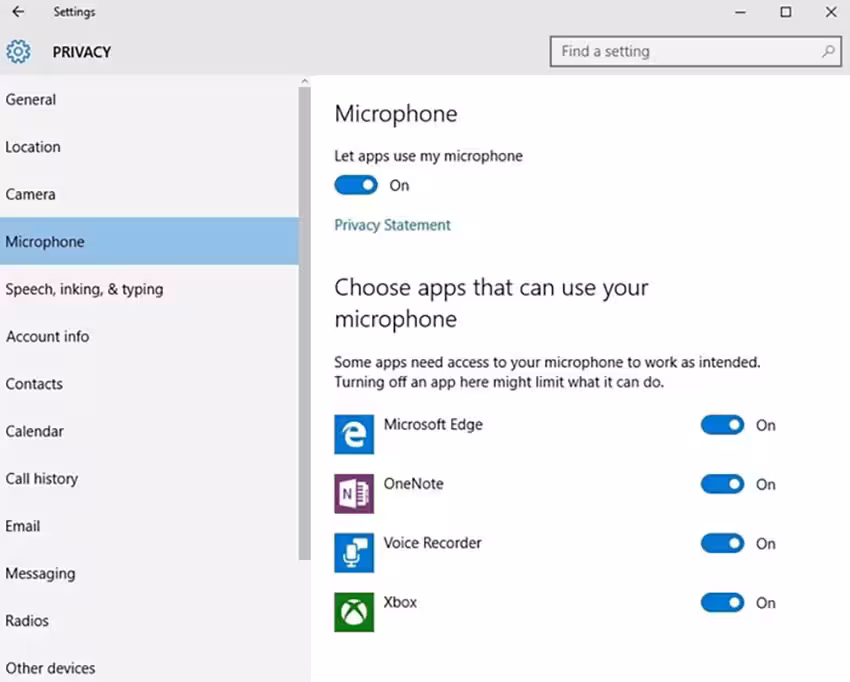Click the Microsoft Edge app icon

tap(354, 434)
